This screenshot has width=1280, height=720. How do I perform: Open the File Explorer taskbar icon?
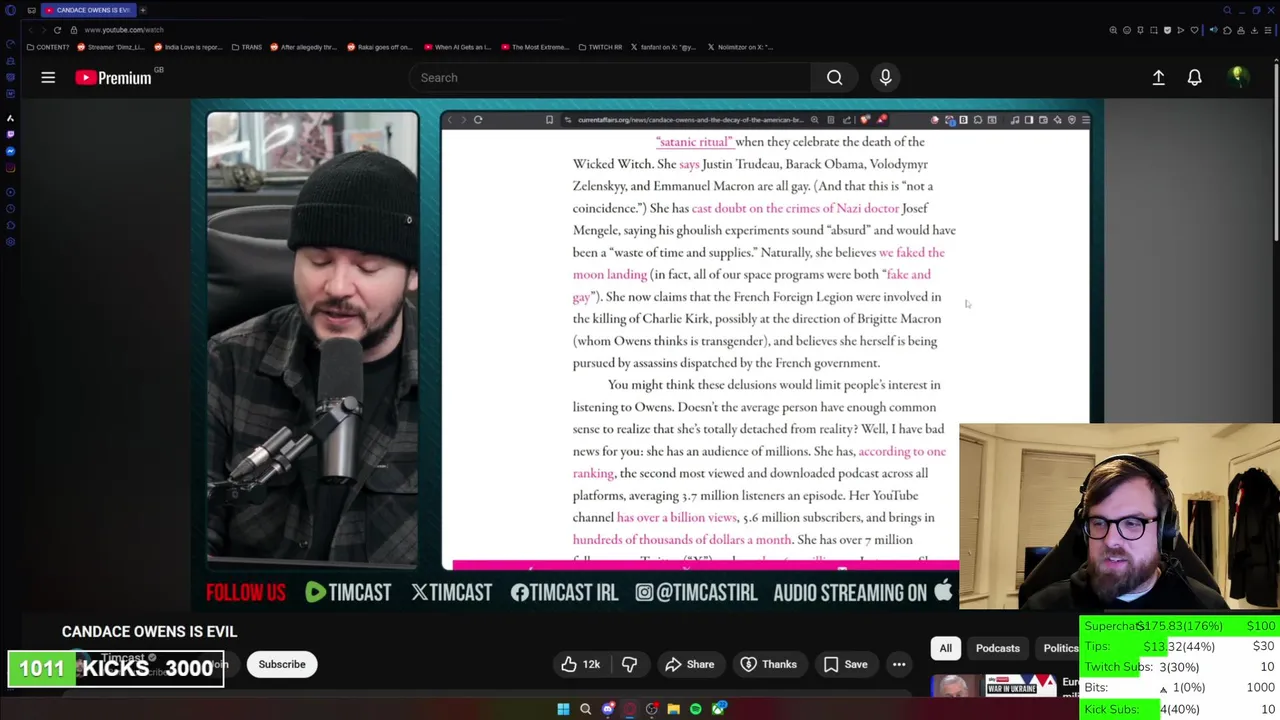coord(673,709)
